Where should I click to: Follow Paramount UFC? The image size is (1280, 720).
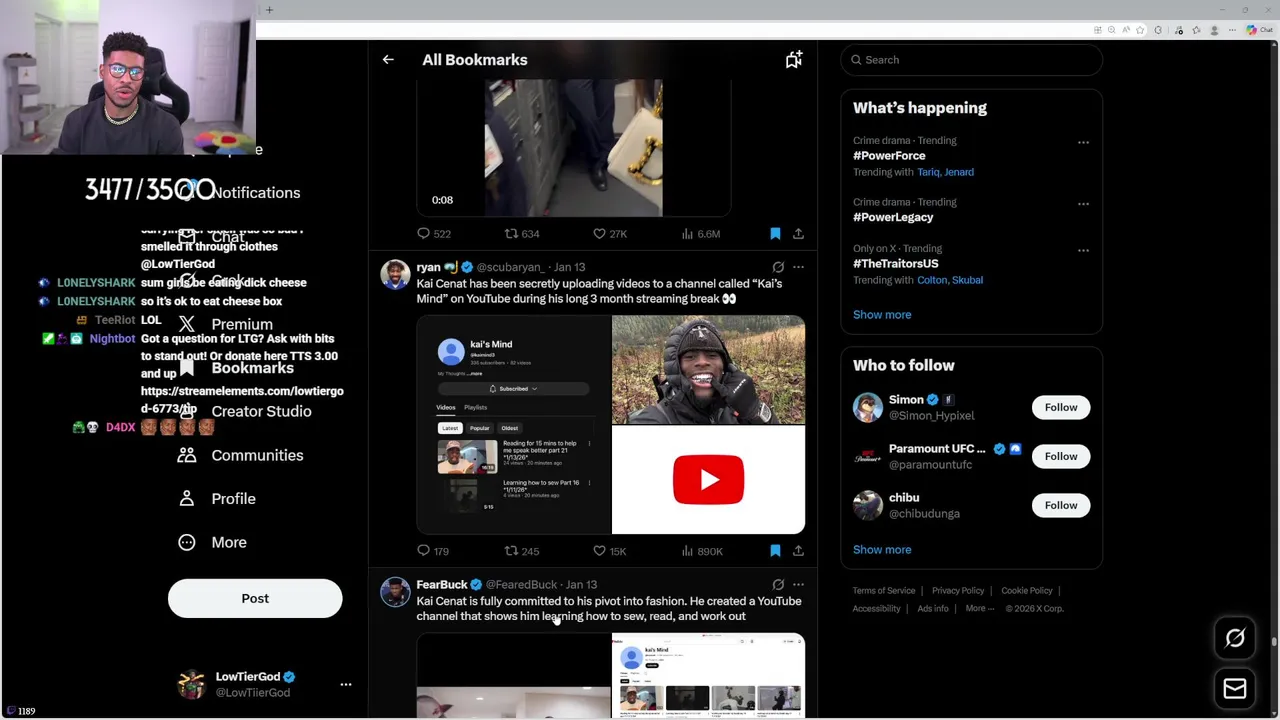(x=1061, y=456)
